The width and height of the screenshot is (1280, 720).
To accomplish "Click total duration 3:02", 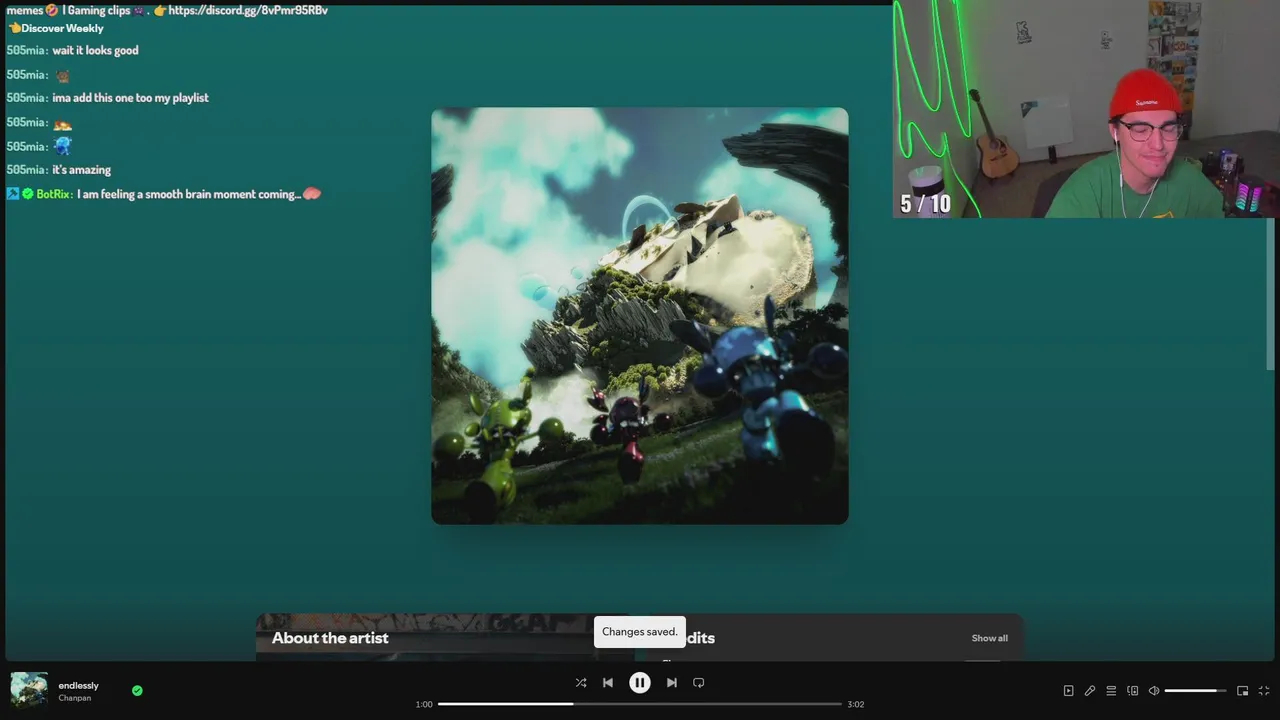I will pos(856,704).
